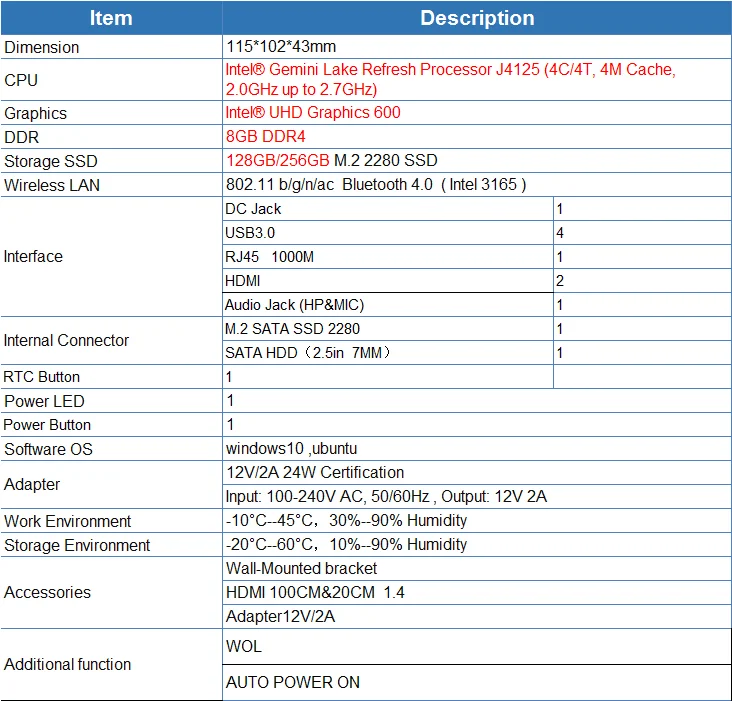Viewport: 732px width, 701px height.
Task: Click the 'Item' column header
Action: click(x=111, y=18)
